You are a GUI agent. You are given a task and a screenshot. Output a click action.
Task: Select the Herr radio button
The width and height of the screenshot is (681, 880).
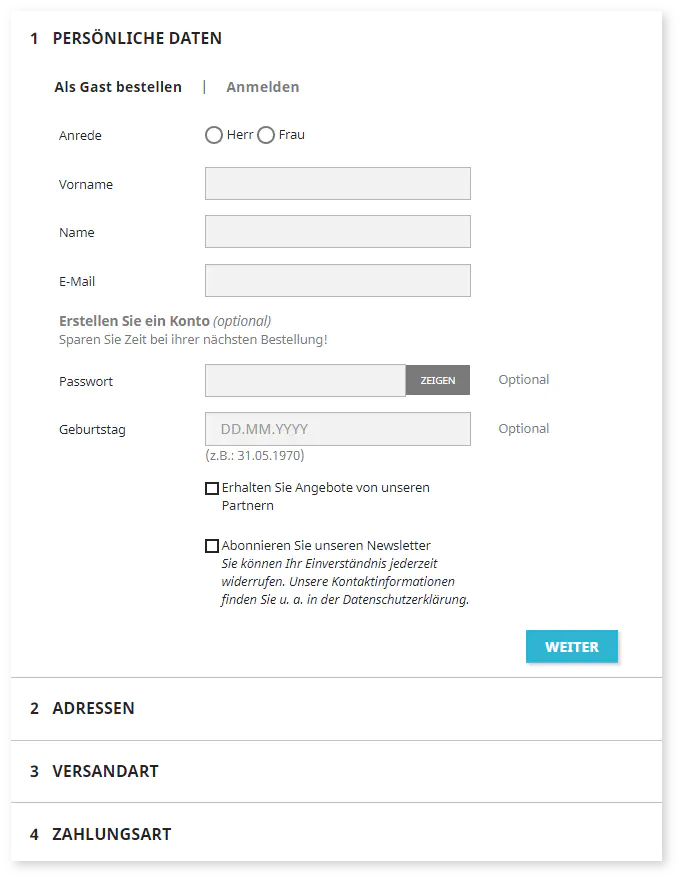pos(214,135)
